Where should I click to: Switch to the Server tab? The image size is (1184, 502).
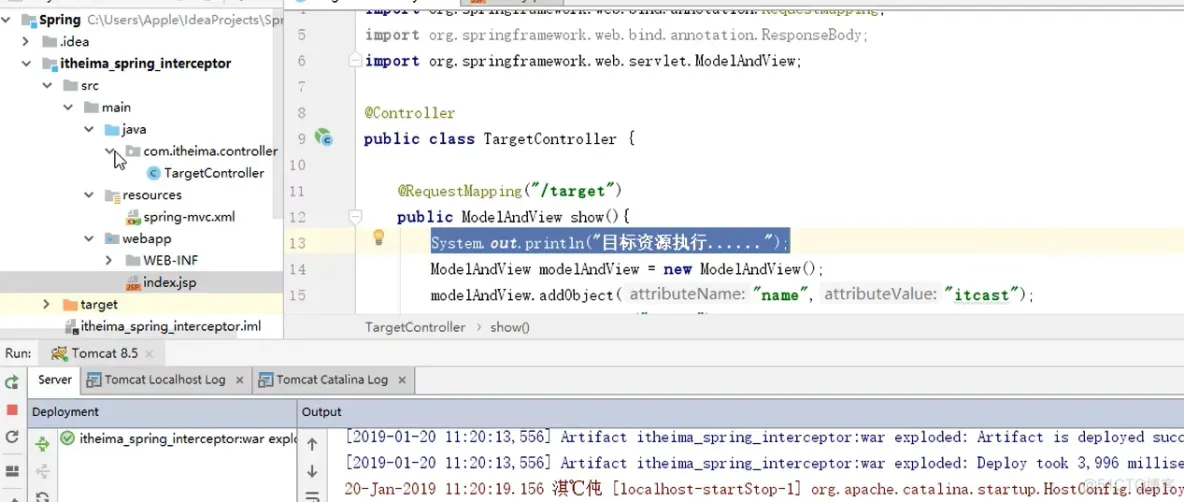pos(54,380)
